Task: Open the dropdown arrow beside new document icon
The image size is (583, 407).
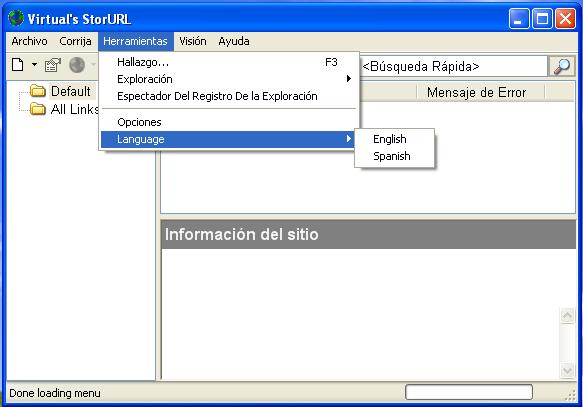Action: coord(34,65)
